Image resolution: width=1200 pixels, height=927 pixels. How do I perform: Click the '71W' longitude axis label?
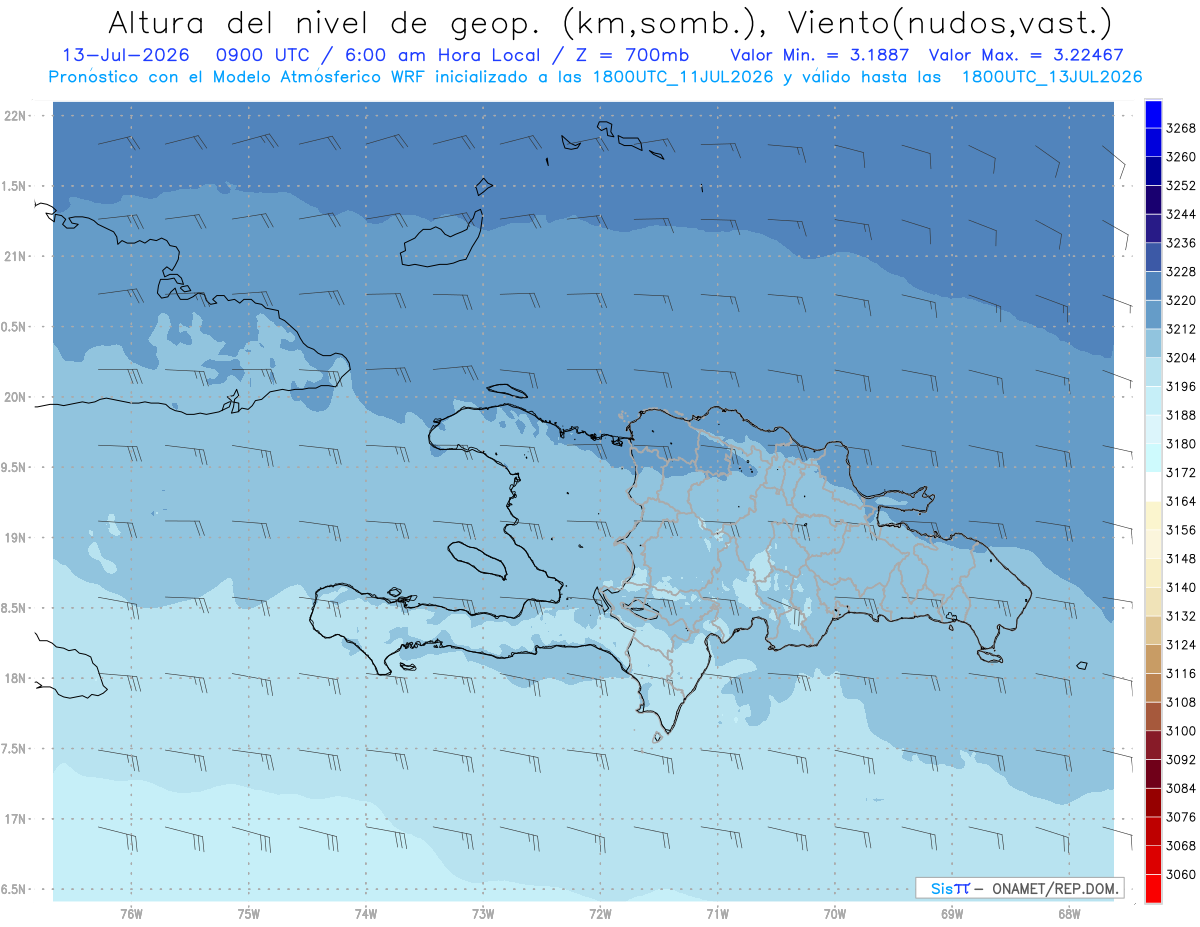point(717,914)
